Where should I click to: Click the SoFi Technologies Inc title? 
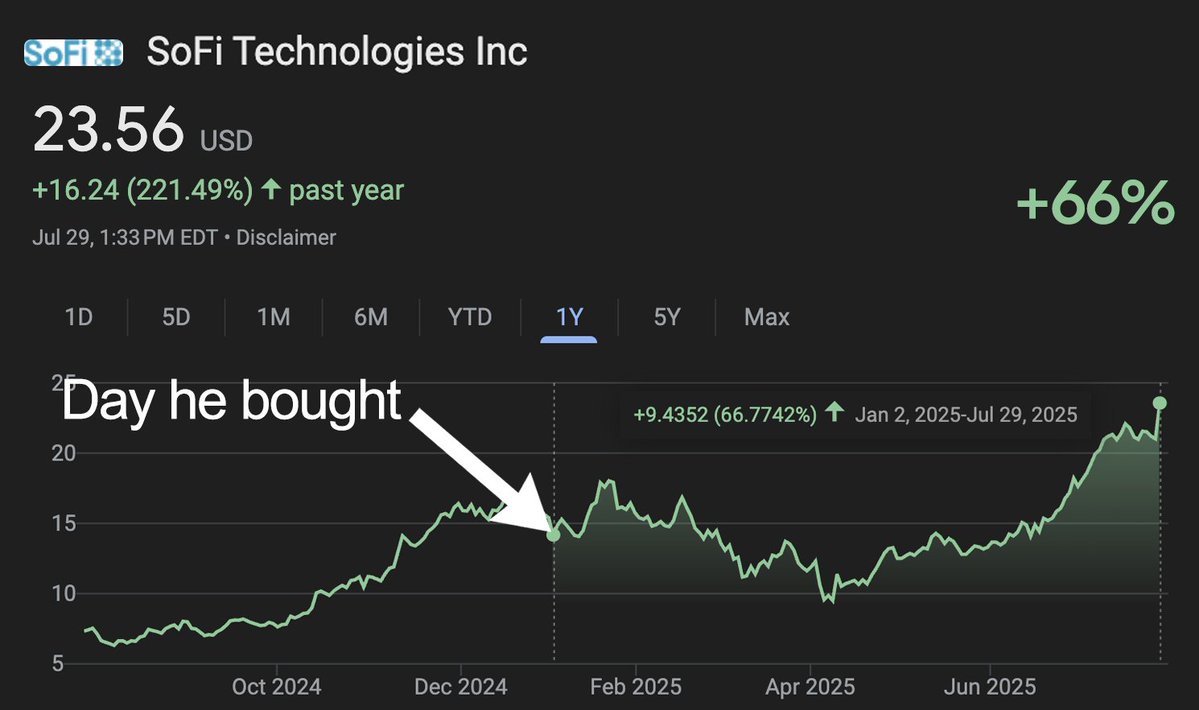[337, 52]
